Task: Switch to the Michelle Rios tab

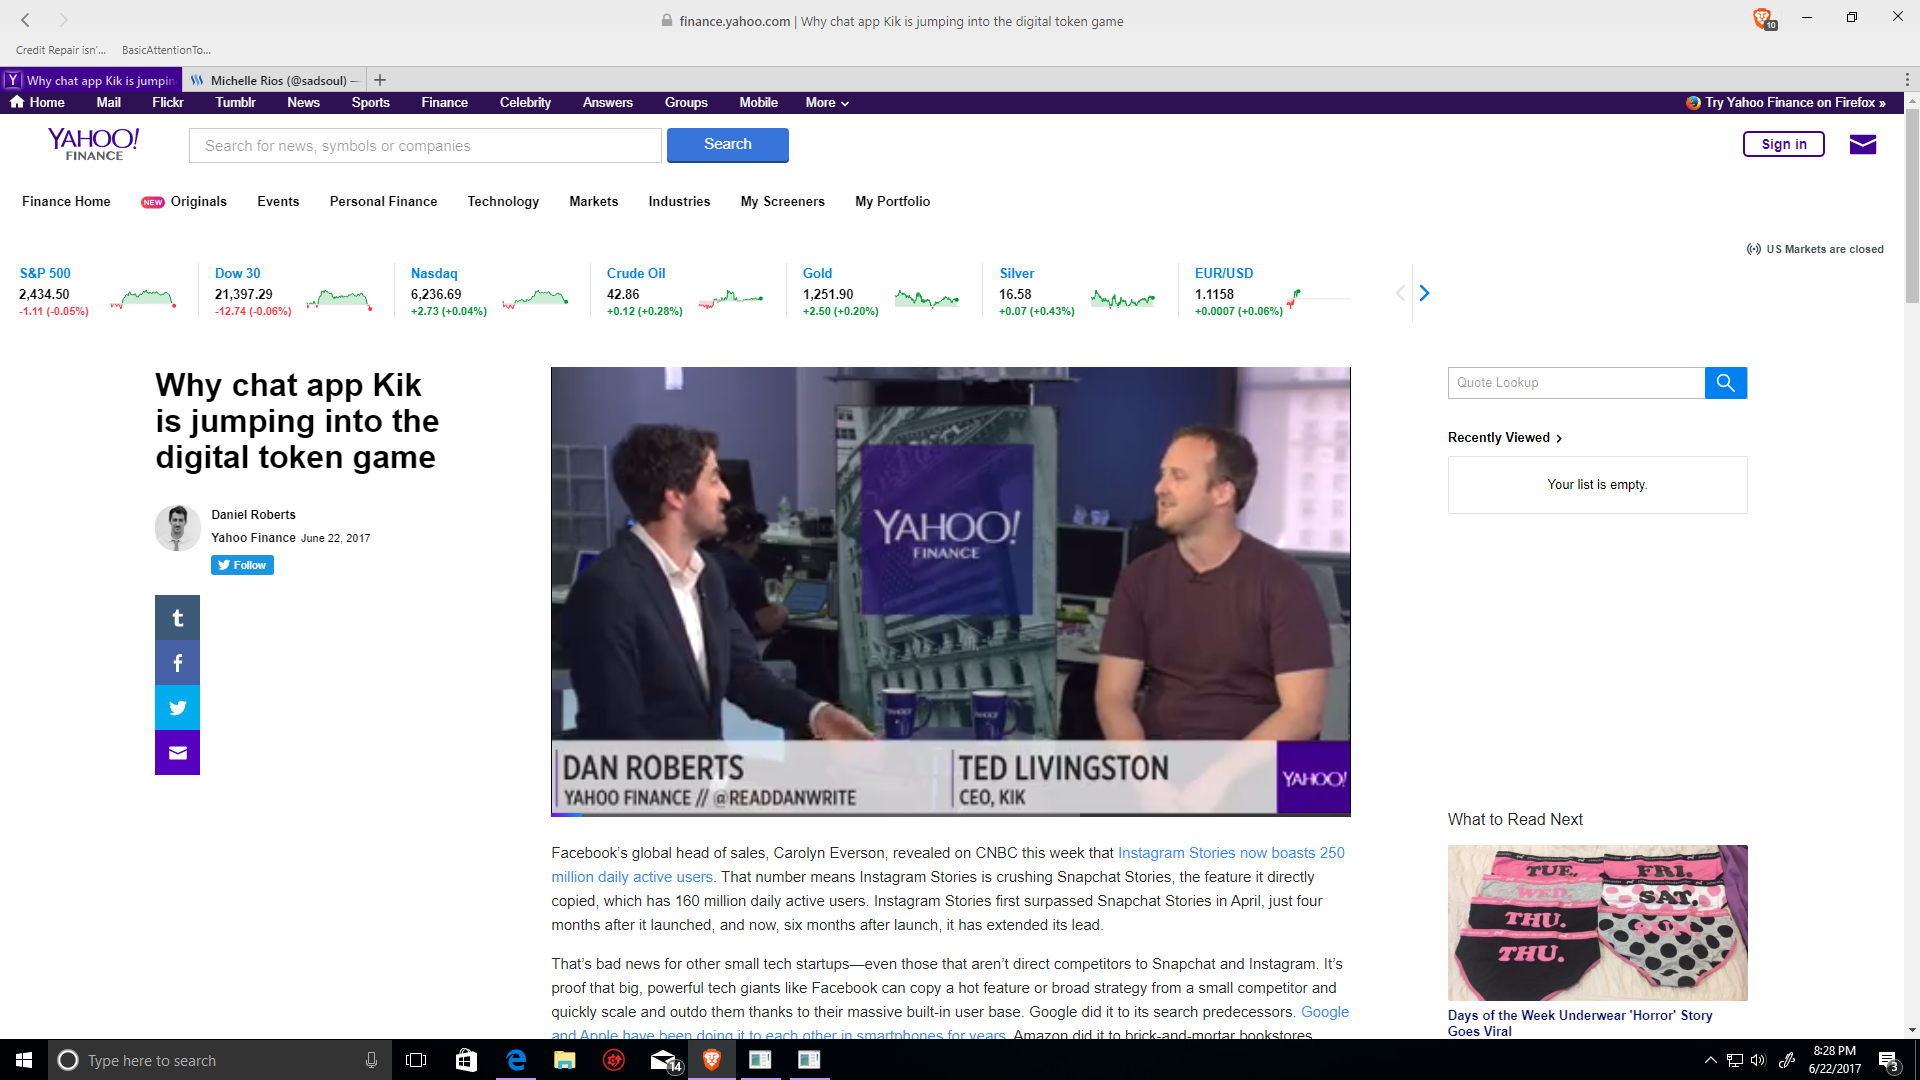Action: [x=274, y=80]
